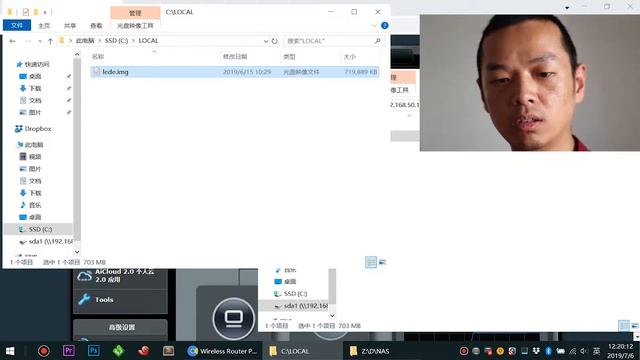Image resolution: width=640 pixels, height=360 pixels.
Task: Click navigation pane scrollbar down arrow in C:\LOCAL
Action: pos(77,252)
